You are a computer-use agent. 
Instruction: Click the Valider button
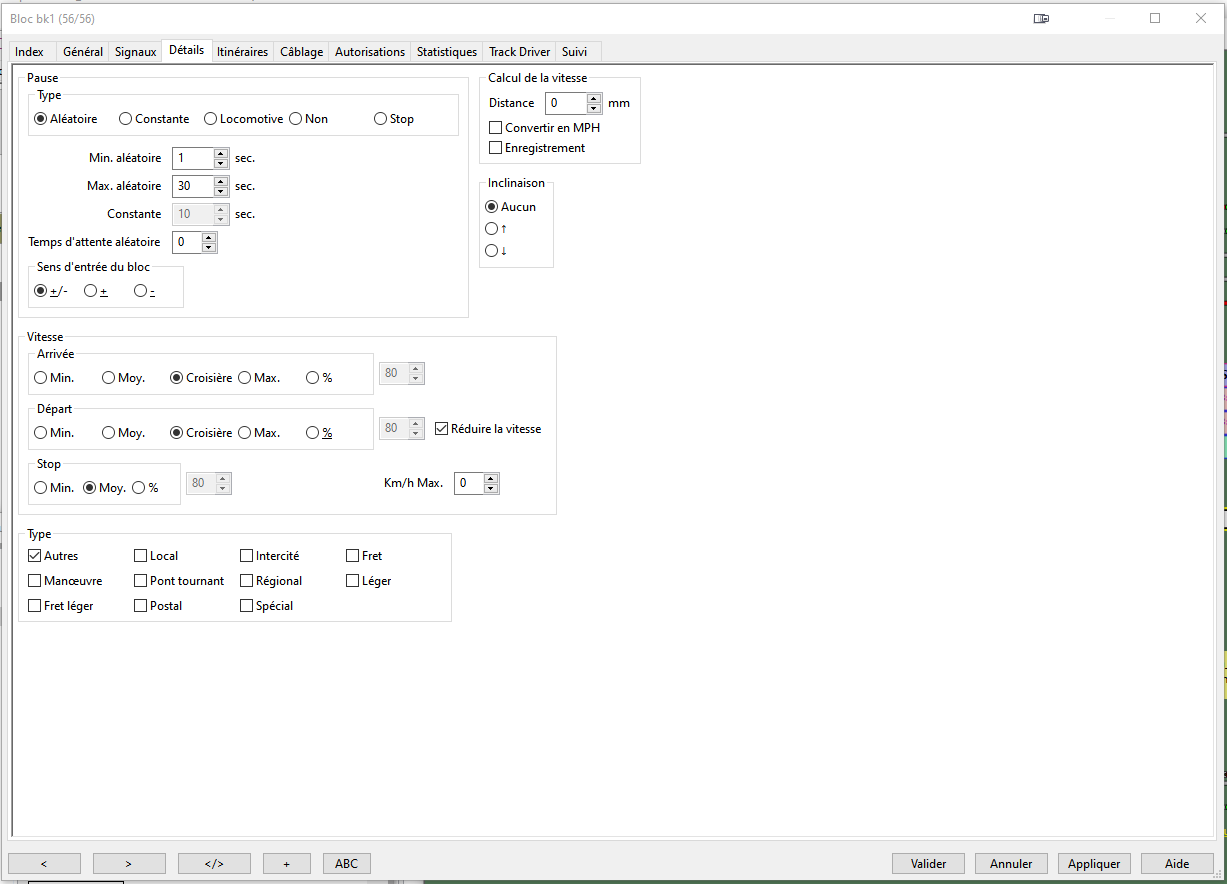928,864
